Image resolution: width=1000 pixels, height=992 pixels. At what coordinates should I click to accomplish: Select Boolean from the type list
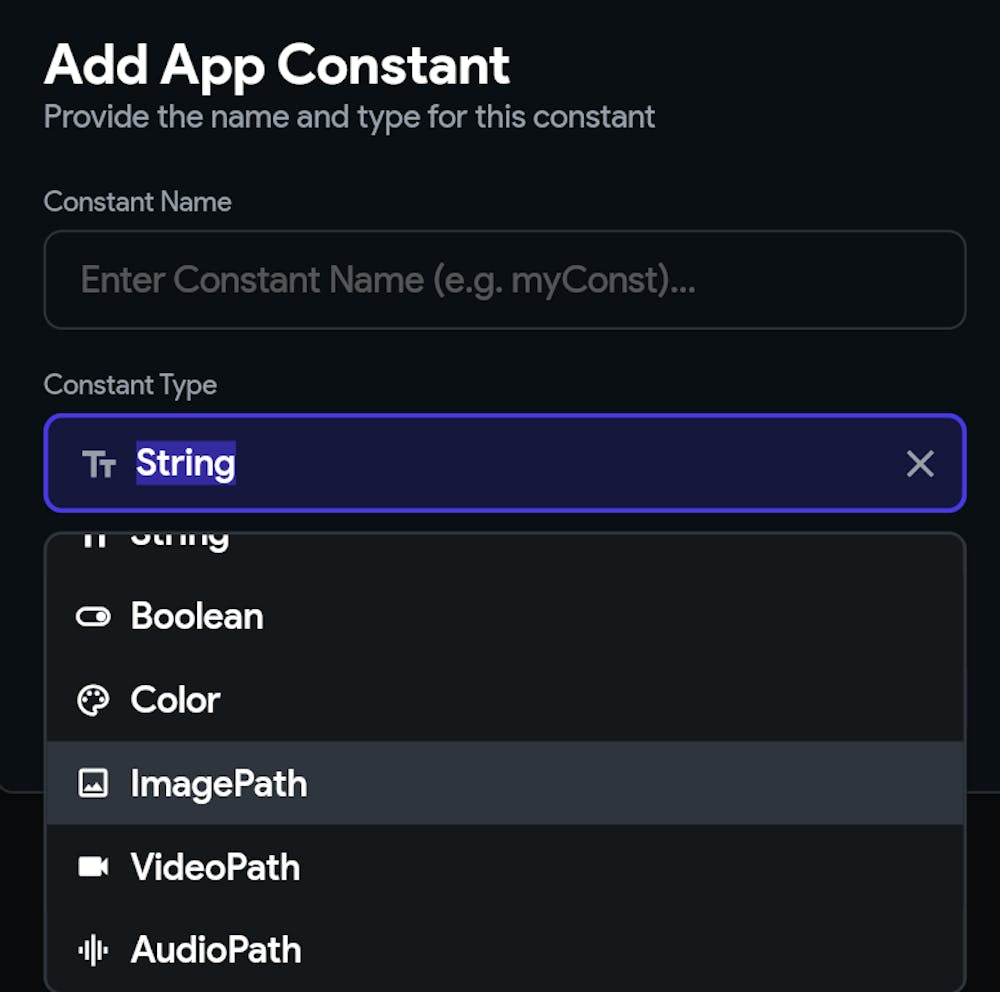pos(197,616)
